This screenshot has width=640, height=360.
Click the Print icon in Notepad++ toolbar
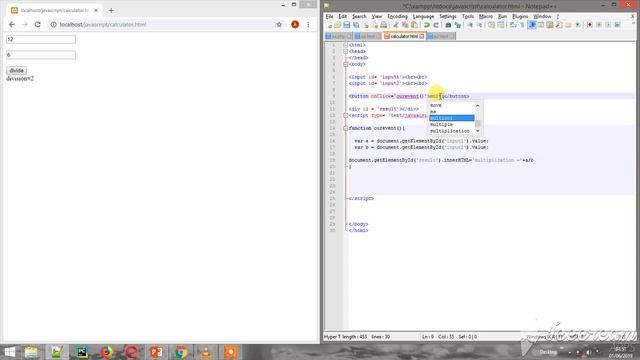pos(384,25)
